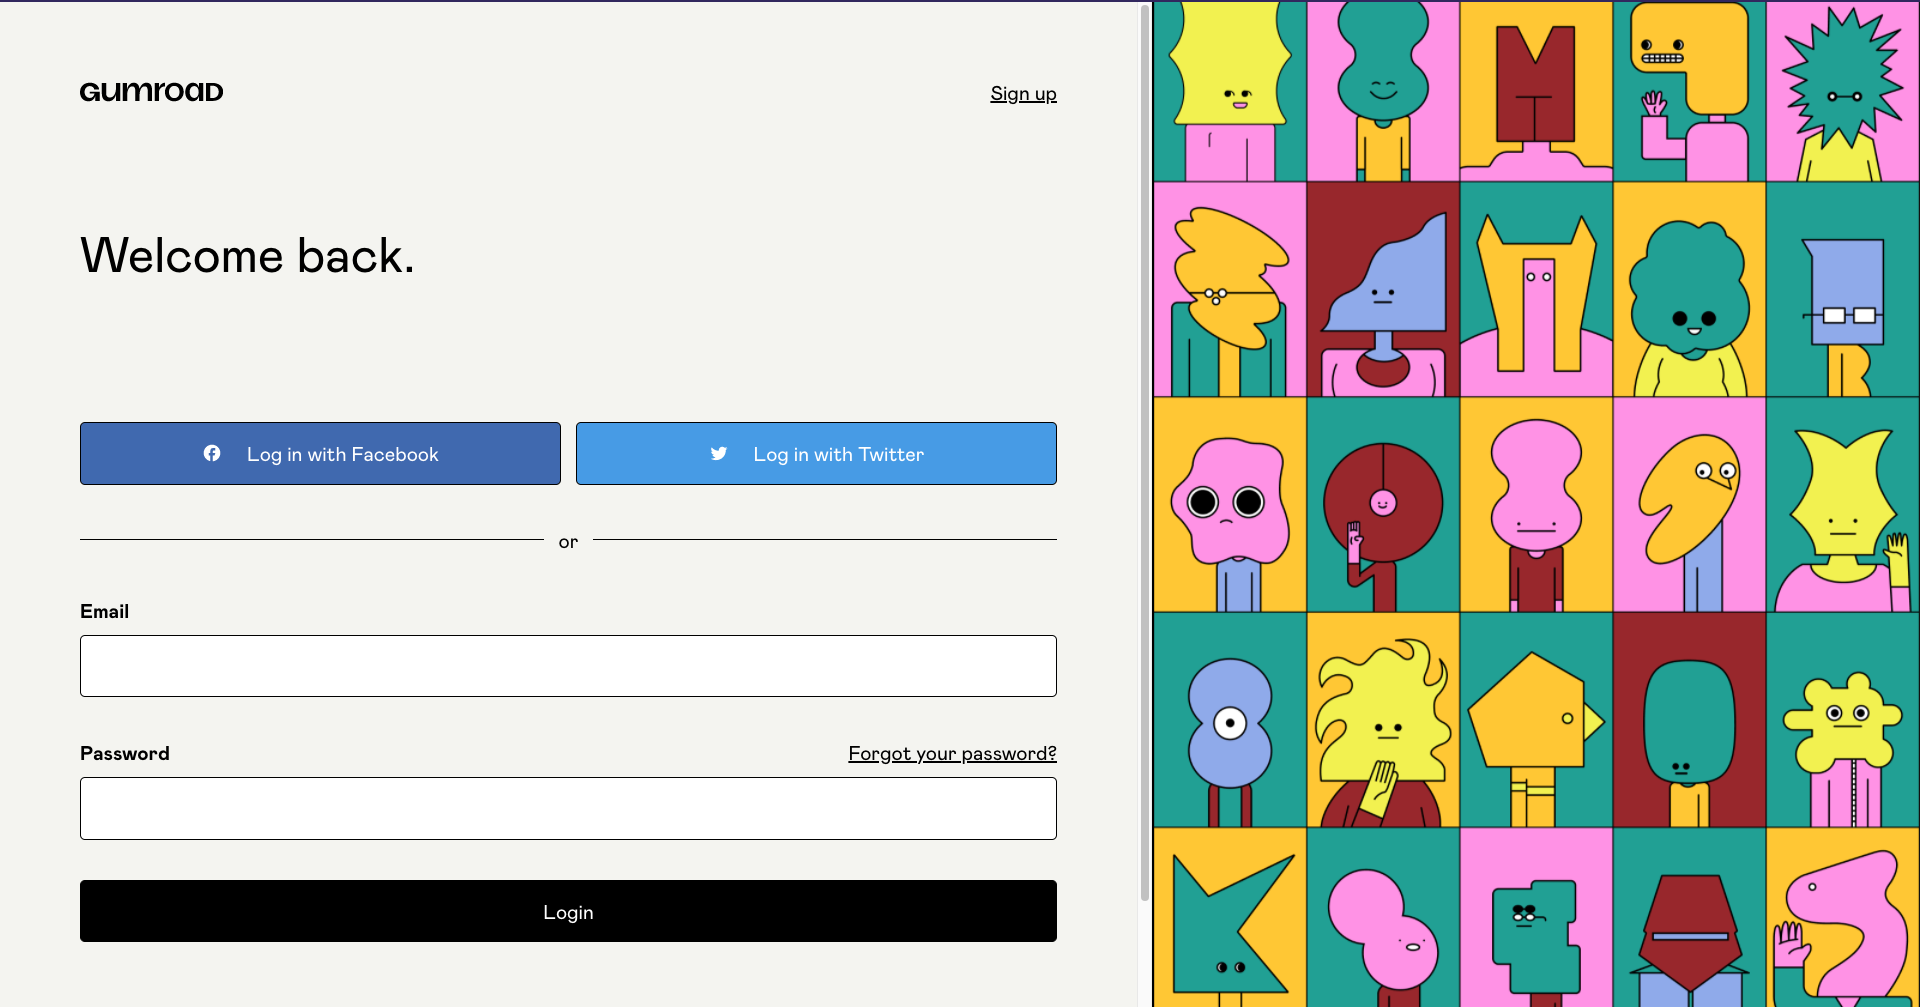Submit with the black Login button
1920x1007 pixels.
pyautogui.click(x=568, y=911)
